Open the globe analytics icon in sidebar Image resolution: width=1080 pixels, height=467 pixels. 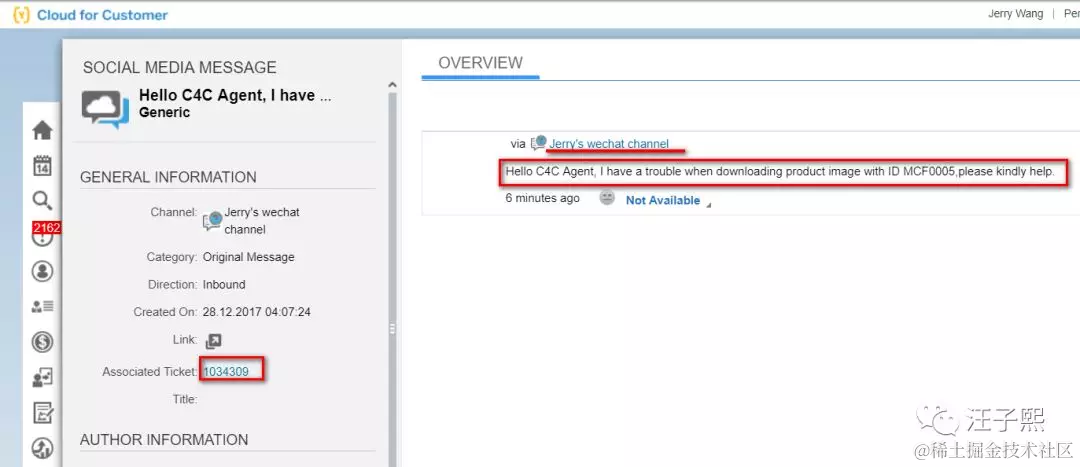(x=42, y=448)
